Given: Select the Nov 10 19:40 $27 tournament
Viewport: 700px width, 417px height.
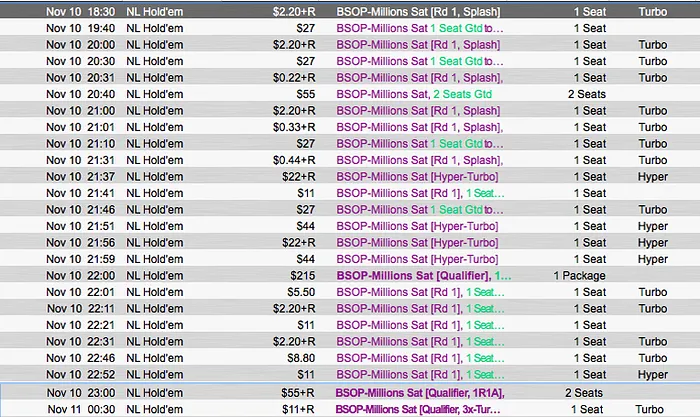Looking at the screenshot, I should (350, 28).
